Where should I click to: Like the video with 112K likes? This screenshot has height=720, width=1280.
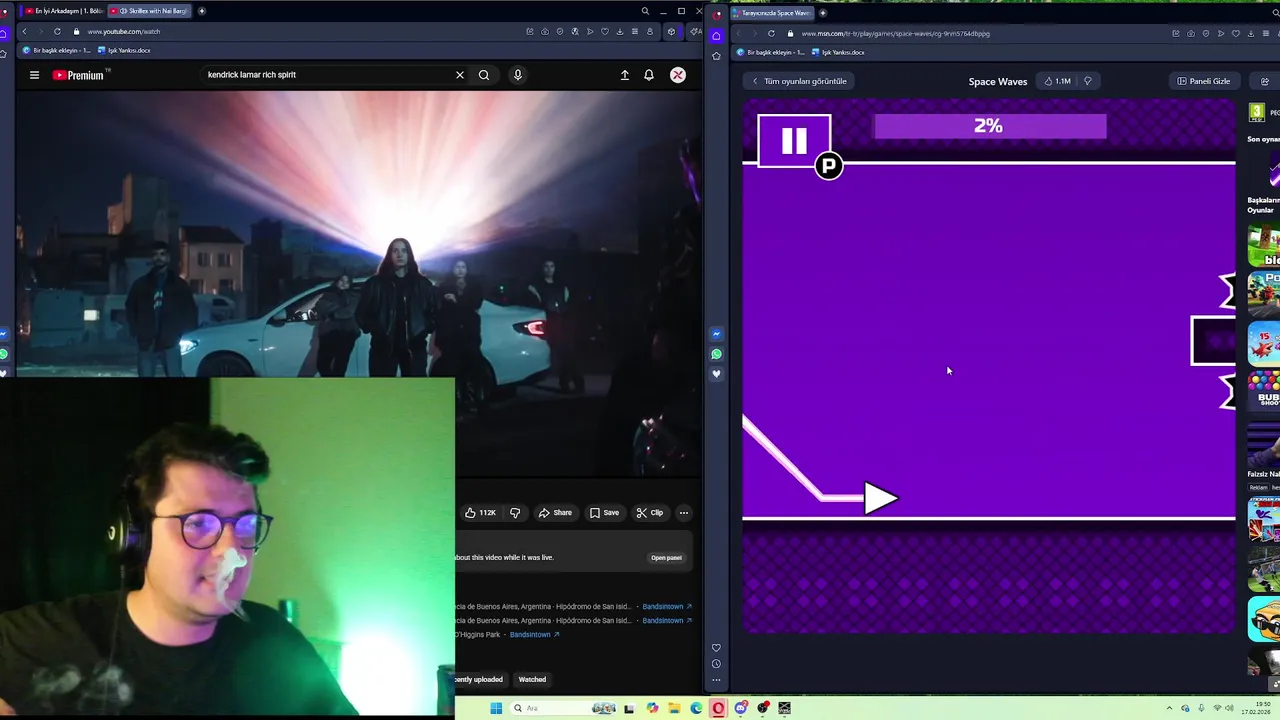[x=480, y=513]
